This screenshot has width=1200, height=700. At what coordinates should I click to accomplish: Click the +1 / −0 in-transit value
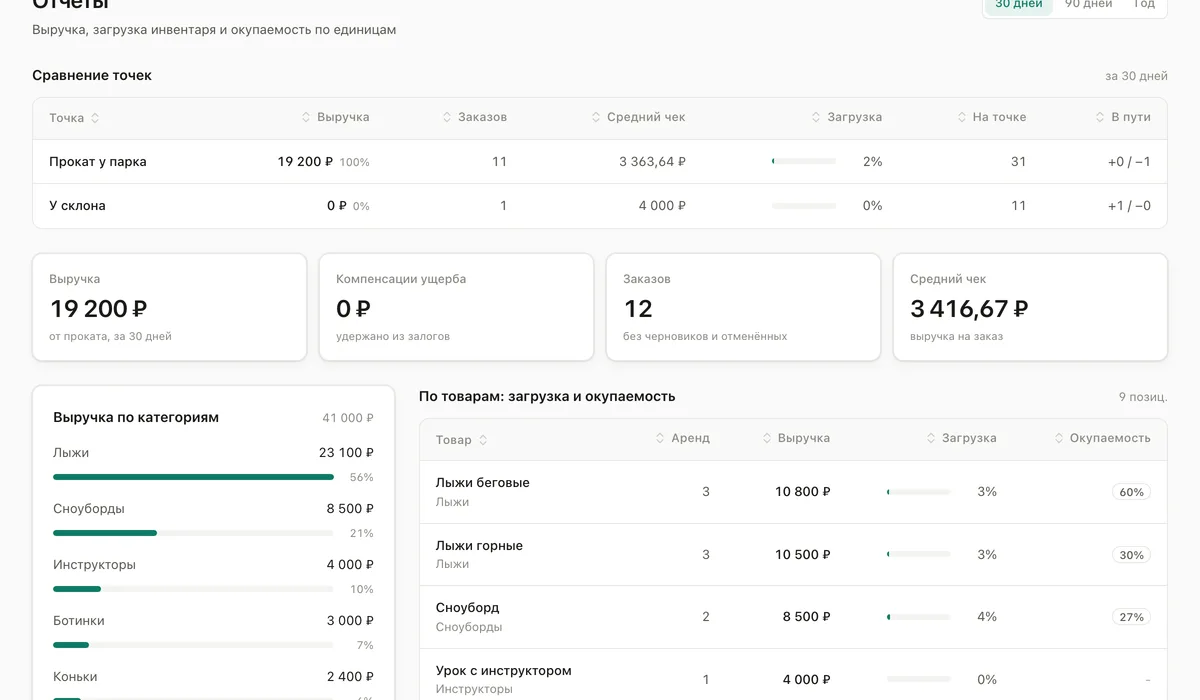1129,206
